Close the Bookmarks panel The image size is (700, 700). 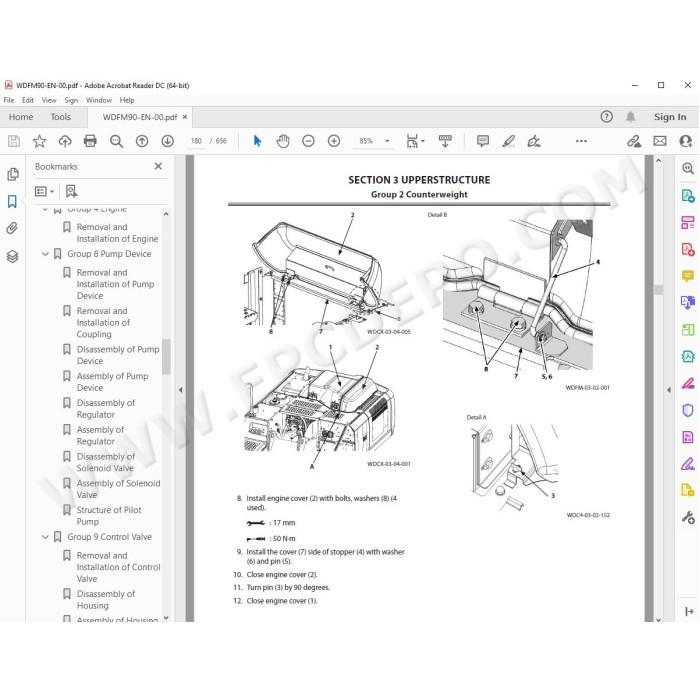(x=158, y=166)
